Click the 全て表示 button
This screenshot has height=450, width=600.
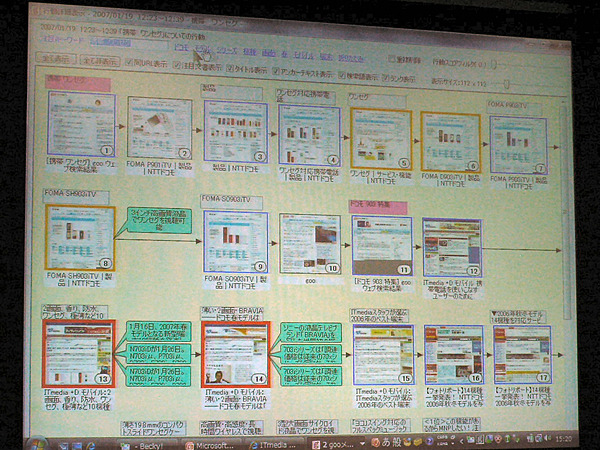[56, 59]
